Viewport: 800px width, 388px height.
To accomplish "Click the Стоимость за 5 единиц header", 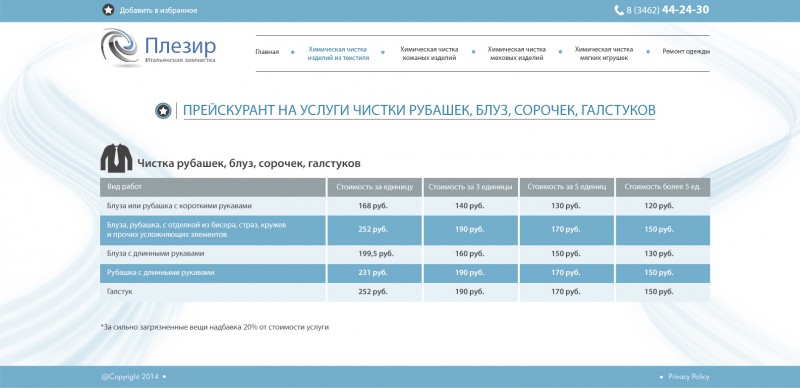I will point(567,187).
